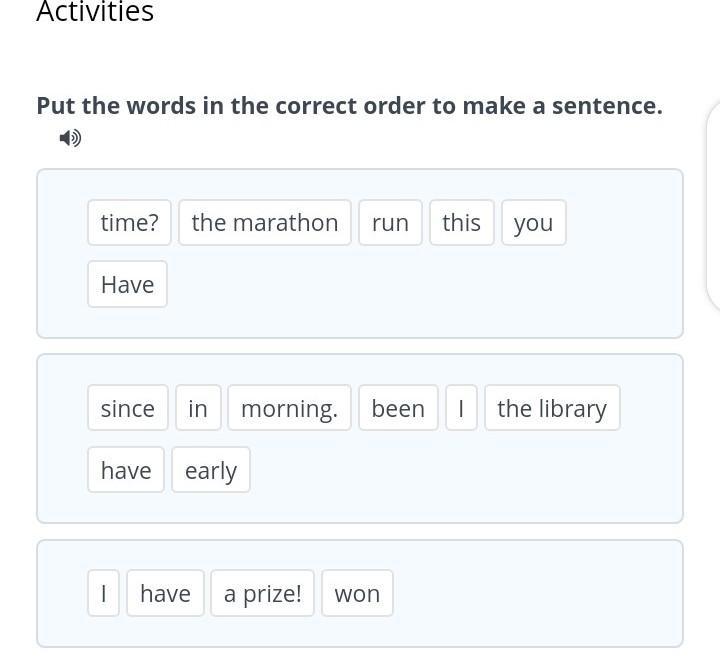
Task: Click the 'I' tile beside 'been'
Action: click(461, 409)
